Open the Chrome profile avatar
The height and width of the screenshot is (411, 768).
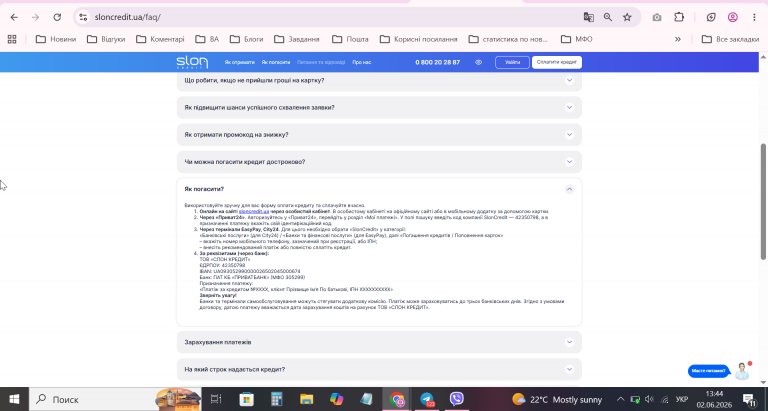733,17
